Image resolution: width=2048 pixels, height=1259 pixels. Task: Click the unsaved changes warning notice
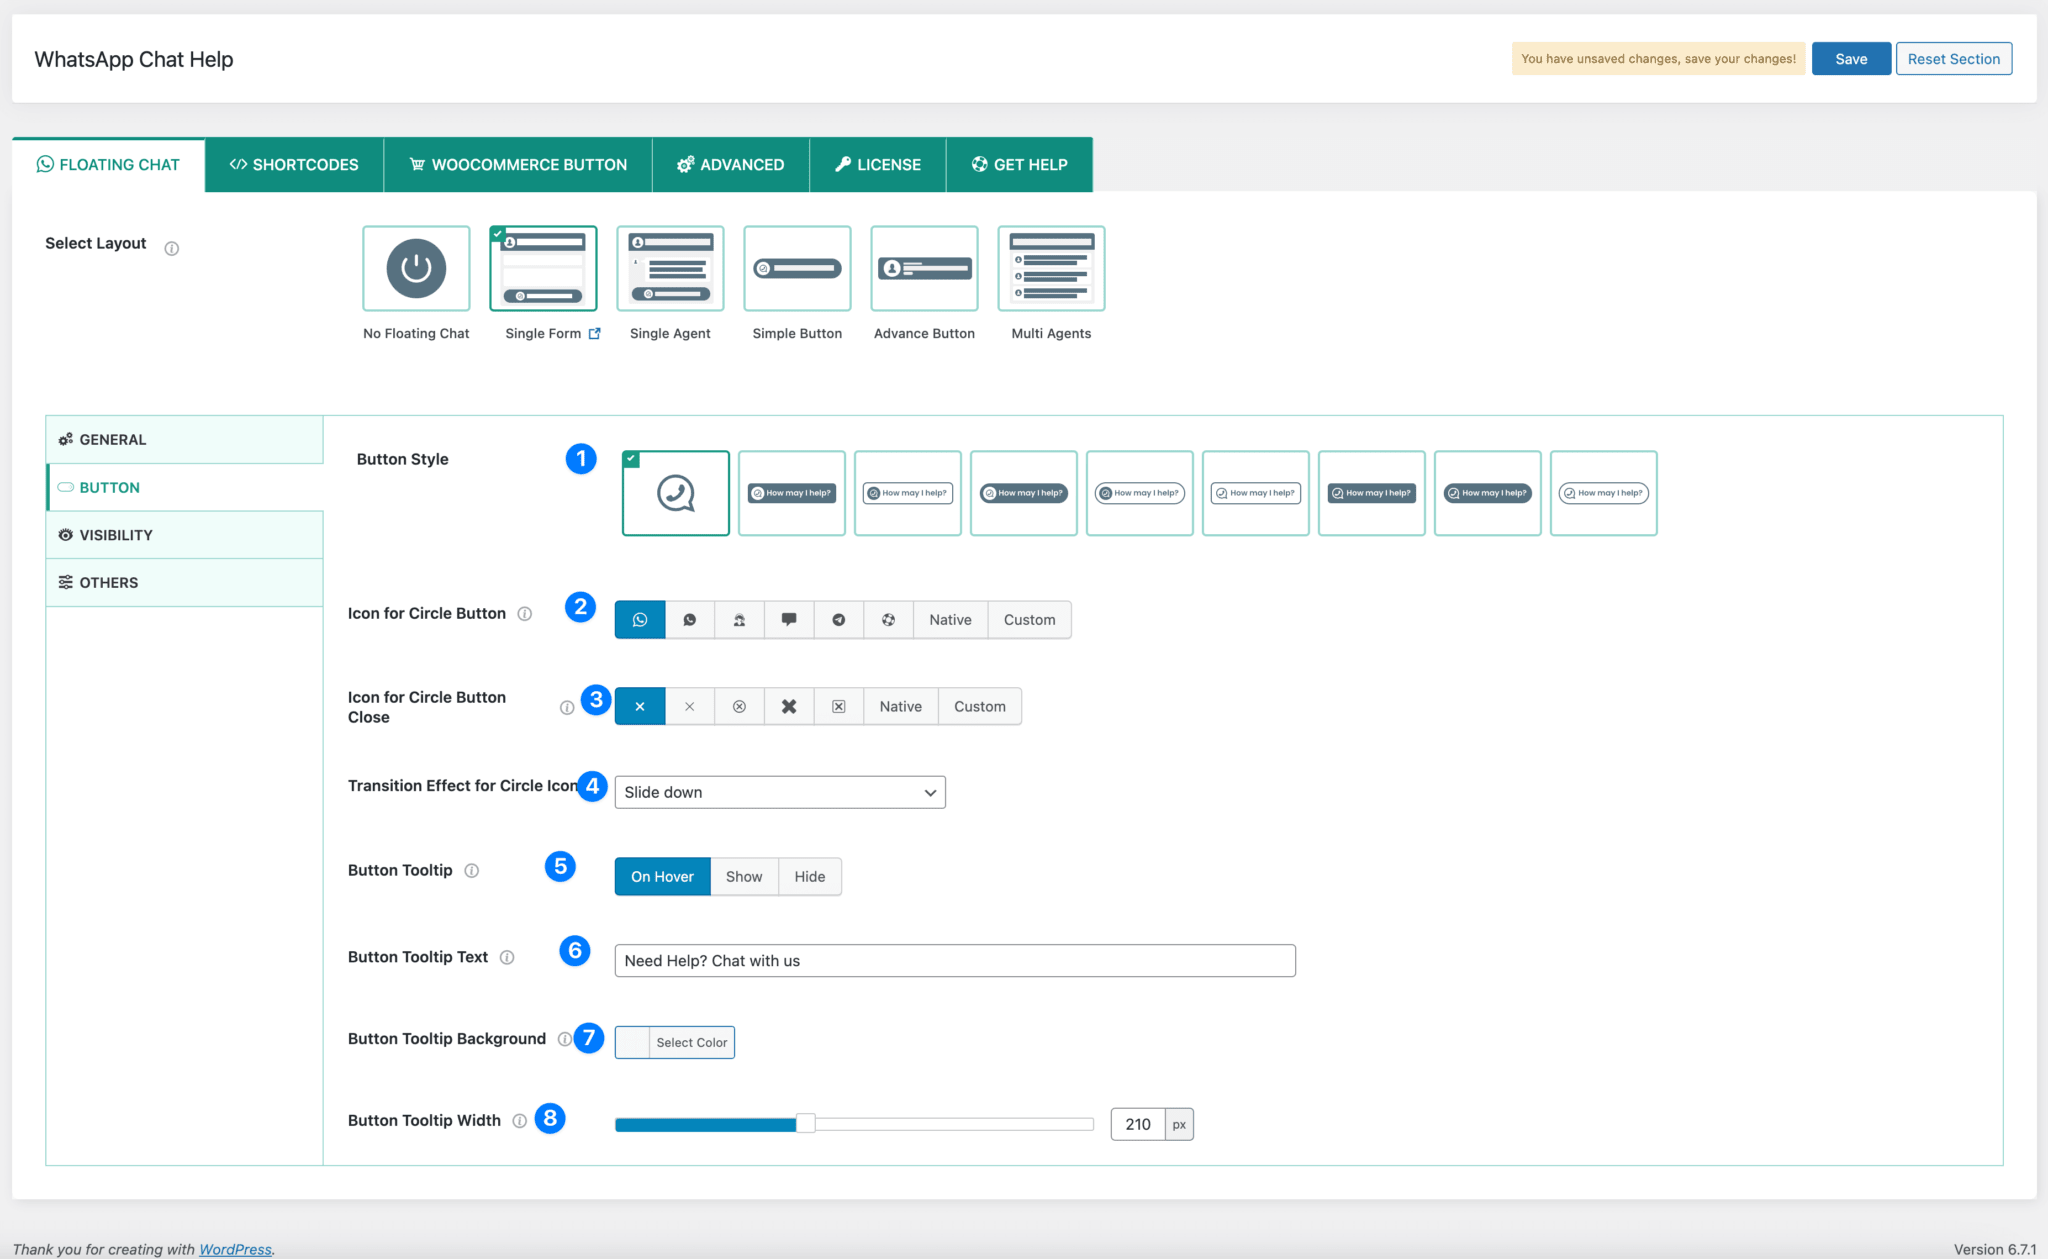[x=1658, y=59]
